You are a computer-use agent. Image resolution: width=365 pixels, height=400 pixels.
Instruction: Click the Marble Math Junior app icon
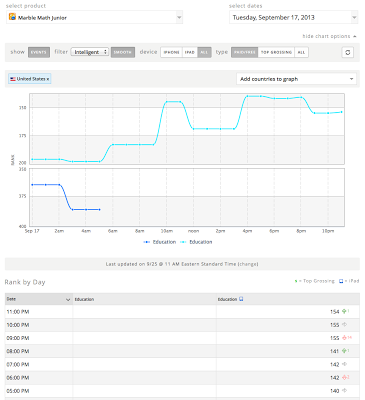12,17
